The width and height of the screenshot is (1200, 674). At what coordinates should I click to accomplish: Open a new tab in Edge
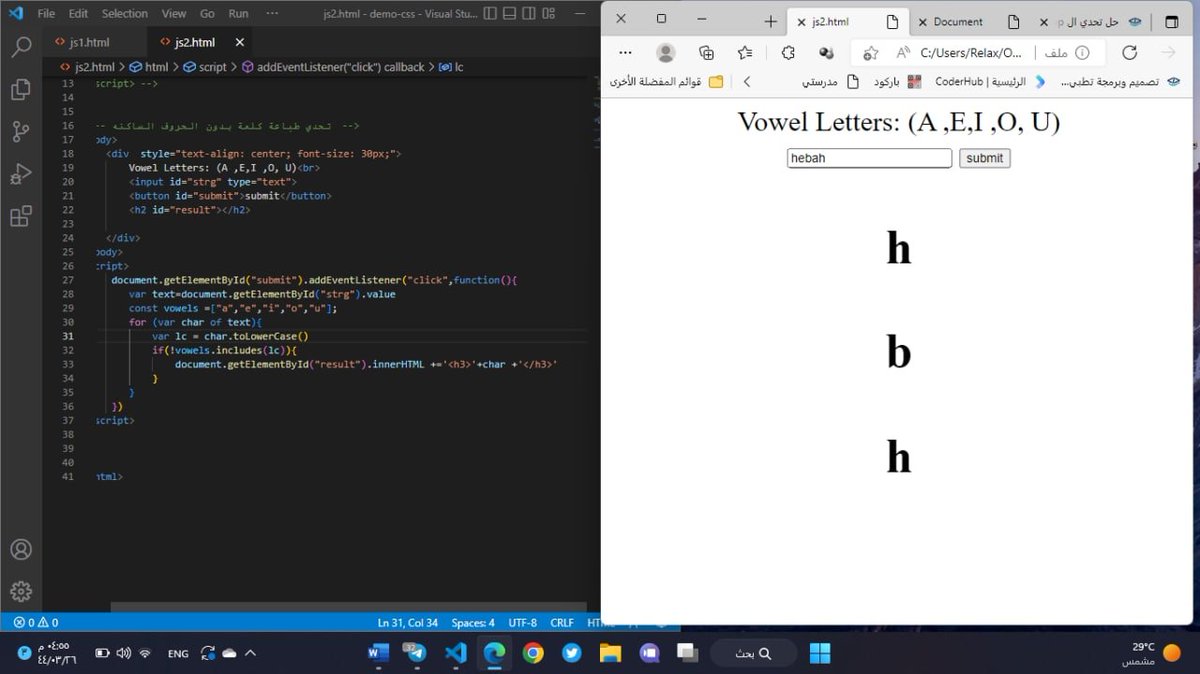click(770, 22)
